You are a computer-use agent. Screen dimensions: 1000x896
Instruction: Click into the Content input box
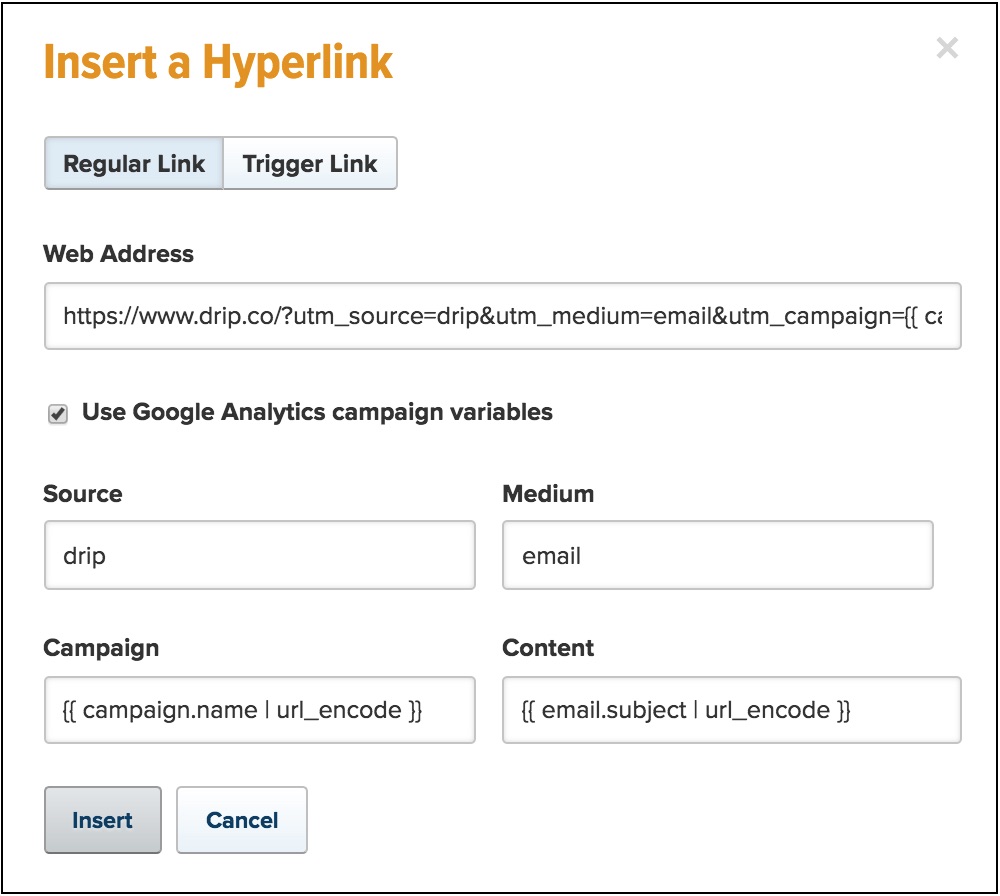pos(731,711)
